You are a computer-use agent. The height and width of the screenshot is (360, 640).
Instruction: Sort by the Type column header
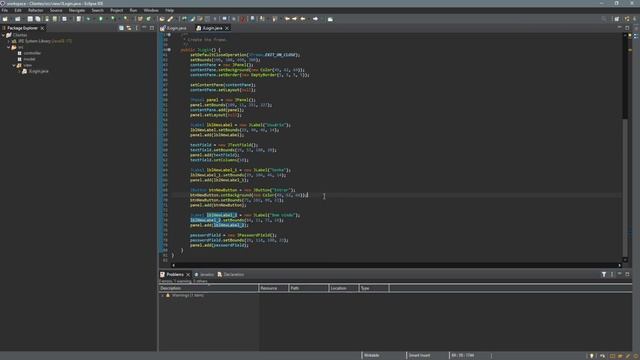coord(374,288)
